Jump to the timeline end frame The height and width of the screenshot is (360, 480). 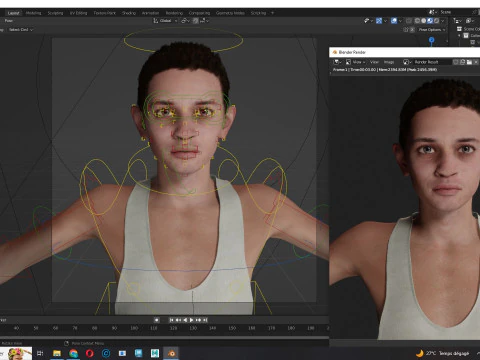click(x=205, y=320)
